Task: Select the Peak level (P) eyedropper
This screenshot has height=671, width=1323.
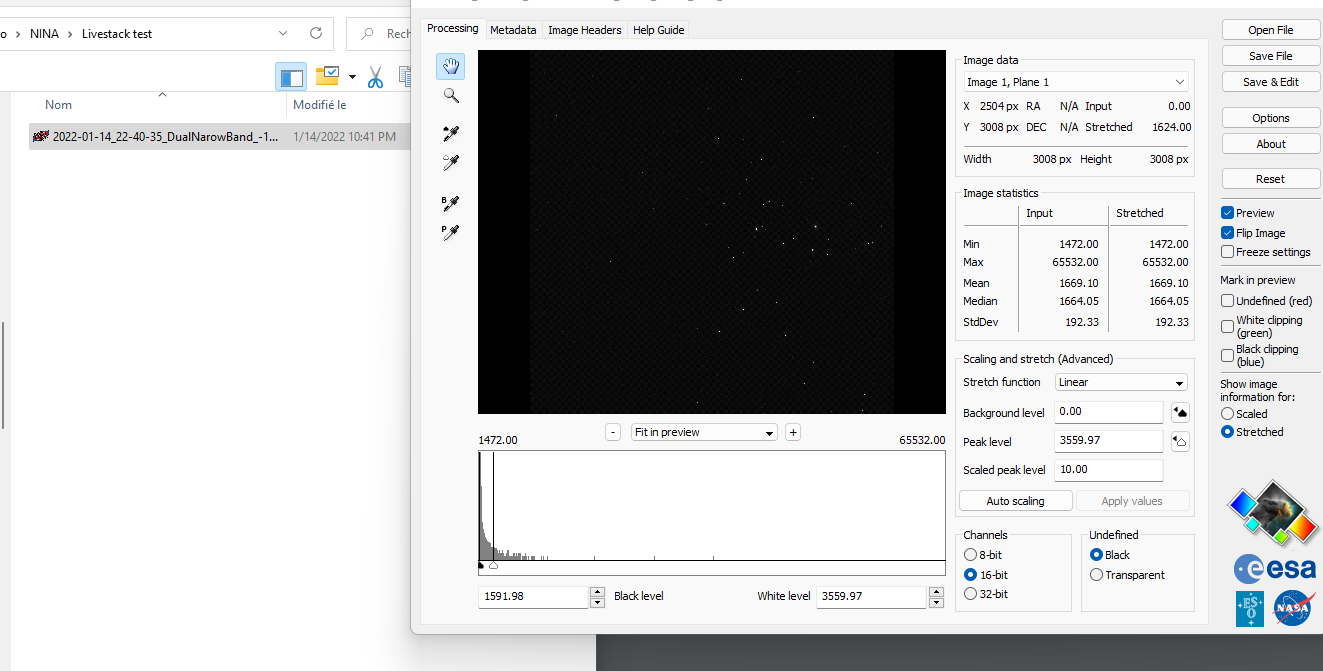Action: point(451,231)
